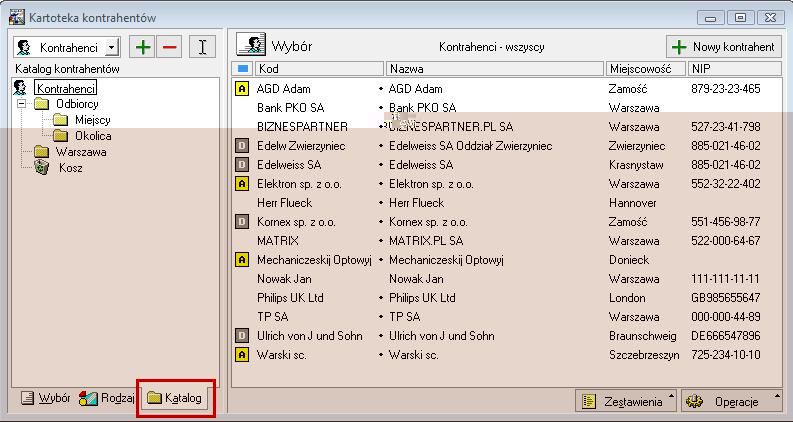This screenshot has width=793, height=422.
Task: Click the Krasnystaw city cell
Action: (636, 165)
